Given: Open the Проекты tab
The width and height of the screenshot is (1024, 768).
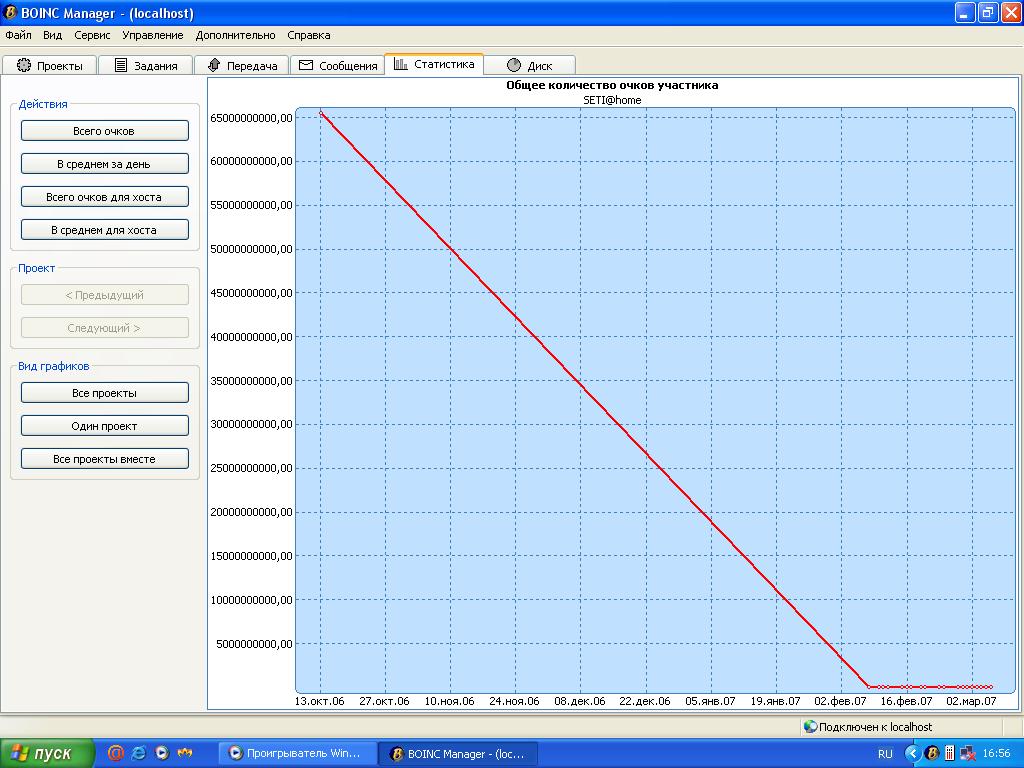Looking at the screenshot, I should tap(50, 65).
